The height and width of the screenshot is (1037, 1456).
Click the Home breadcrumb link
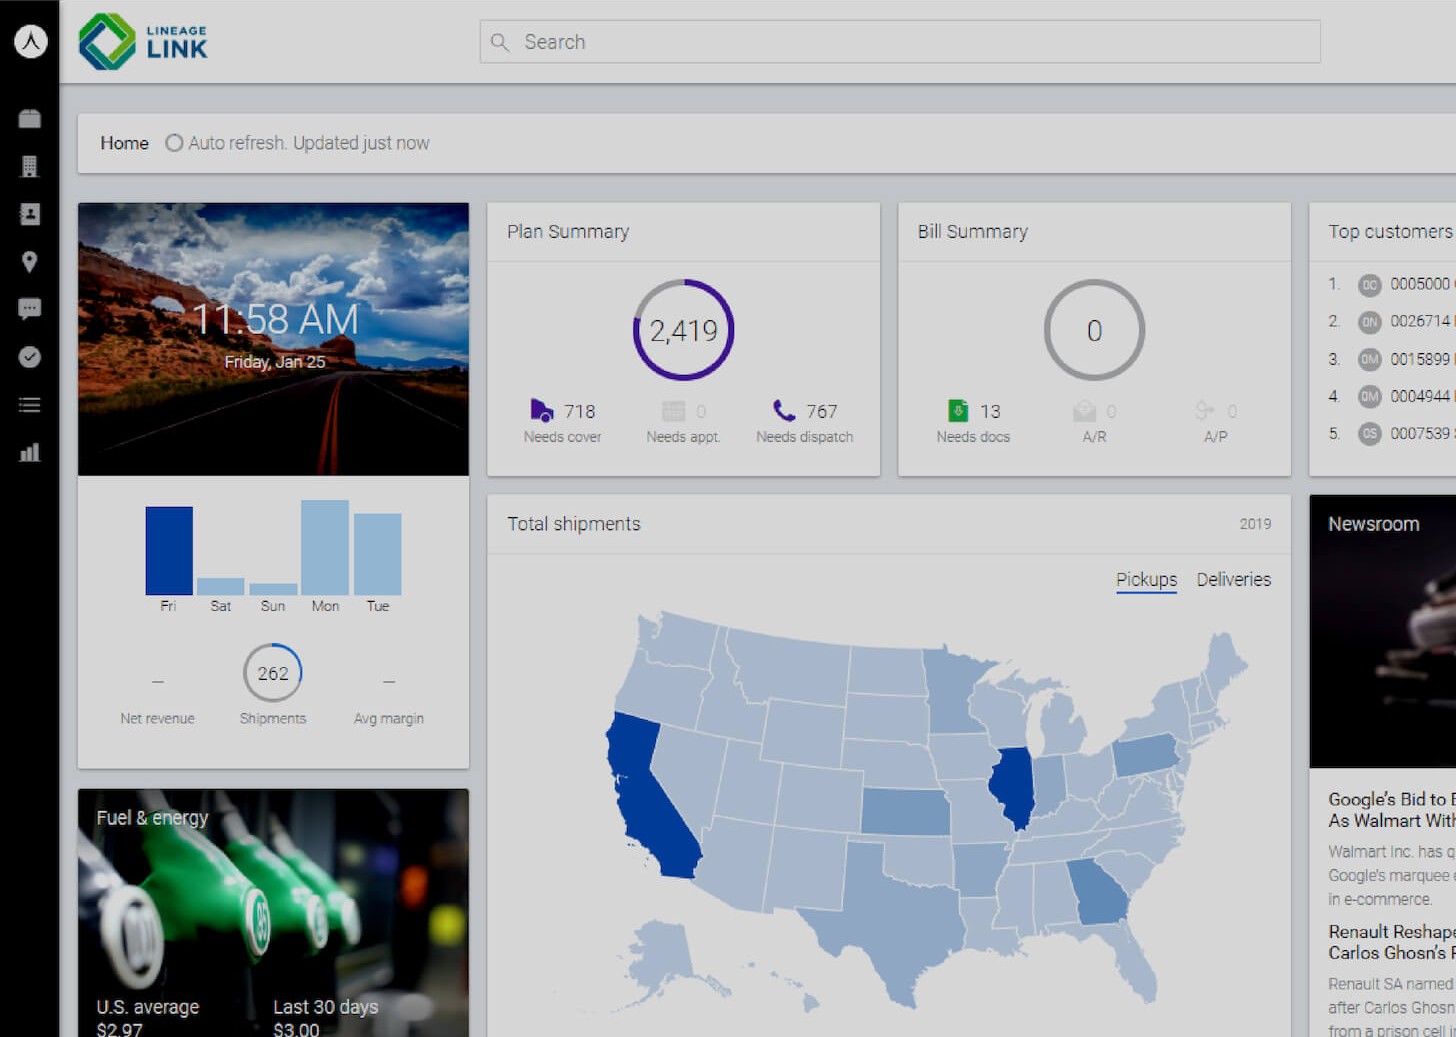click(124, 143)
